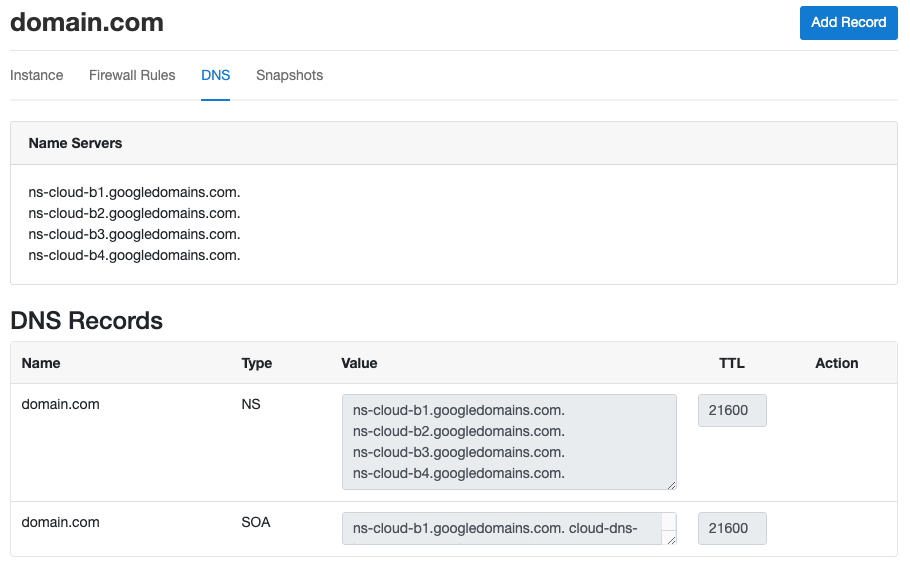
Task: Click the ns-cloud-b3 name server entry
Action: (x=134, y=234)
